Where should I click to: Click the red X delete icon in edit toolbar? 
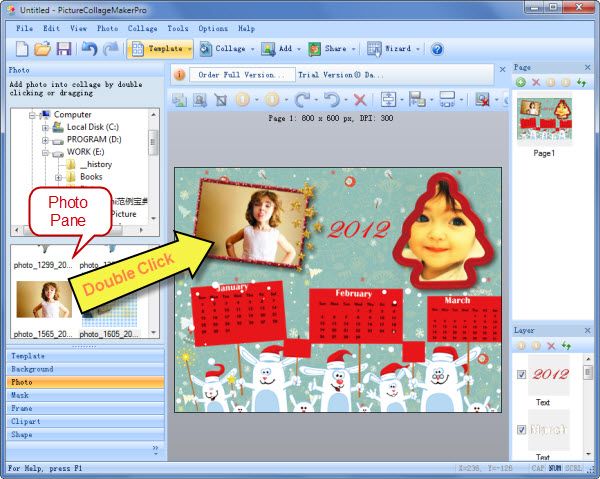(360, 100)
